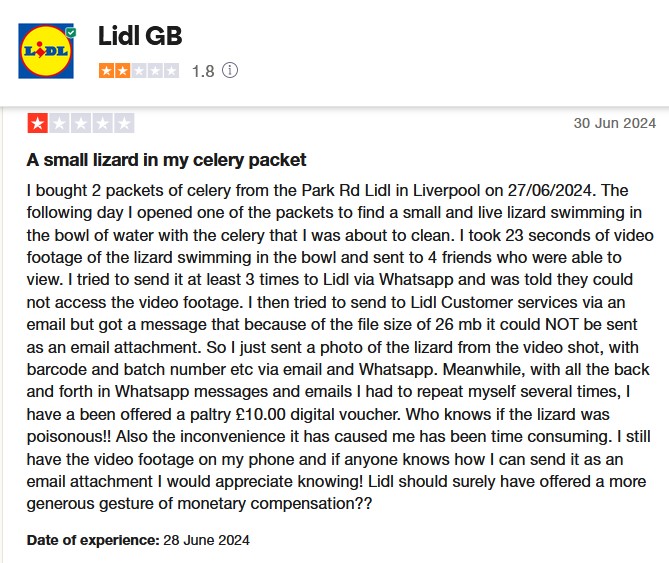Click first orange star in header rating
Viewport: 669px width, 563px height.
107,71
